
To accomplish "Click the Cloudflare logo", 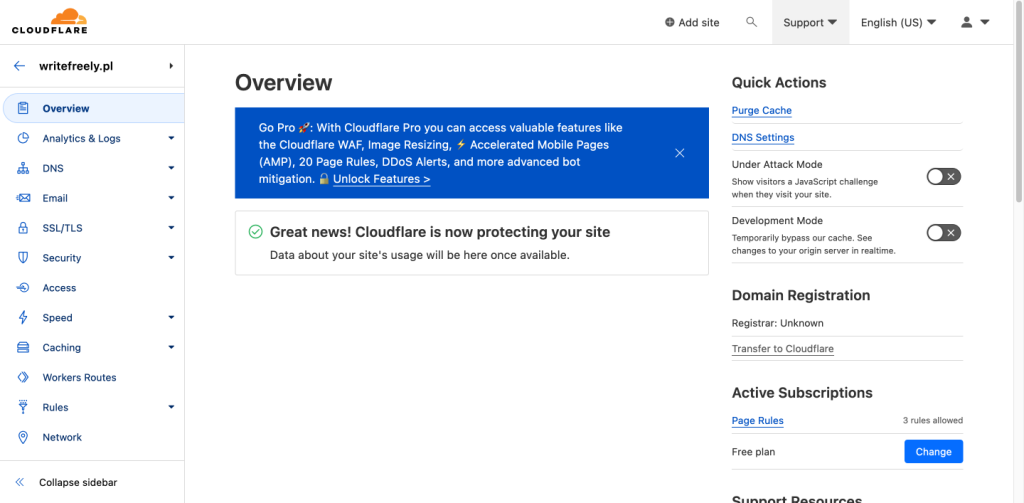I will (x=49, y=21).
